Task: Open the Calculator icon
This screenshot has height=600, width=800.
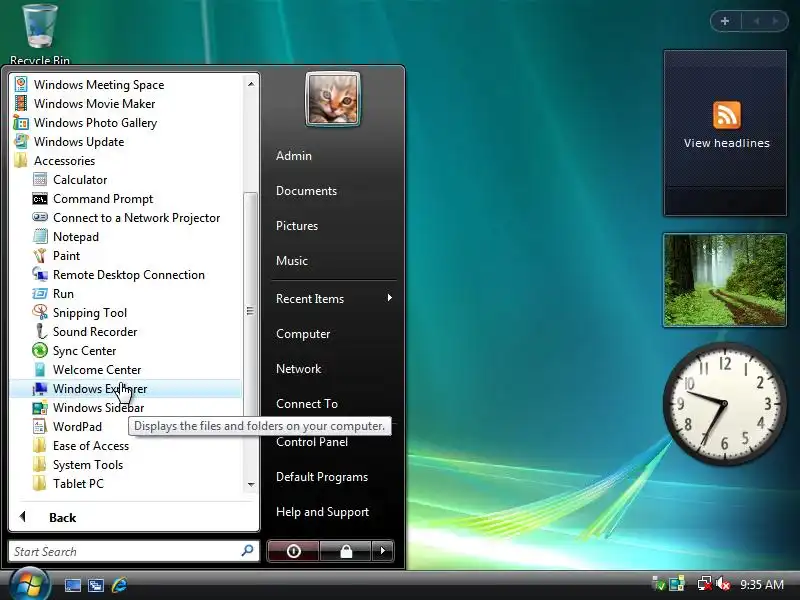Action: 40,179
